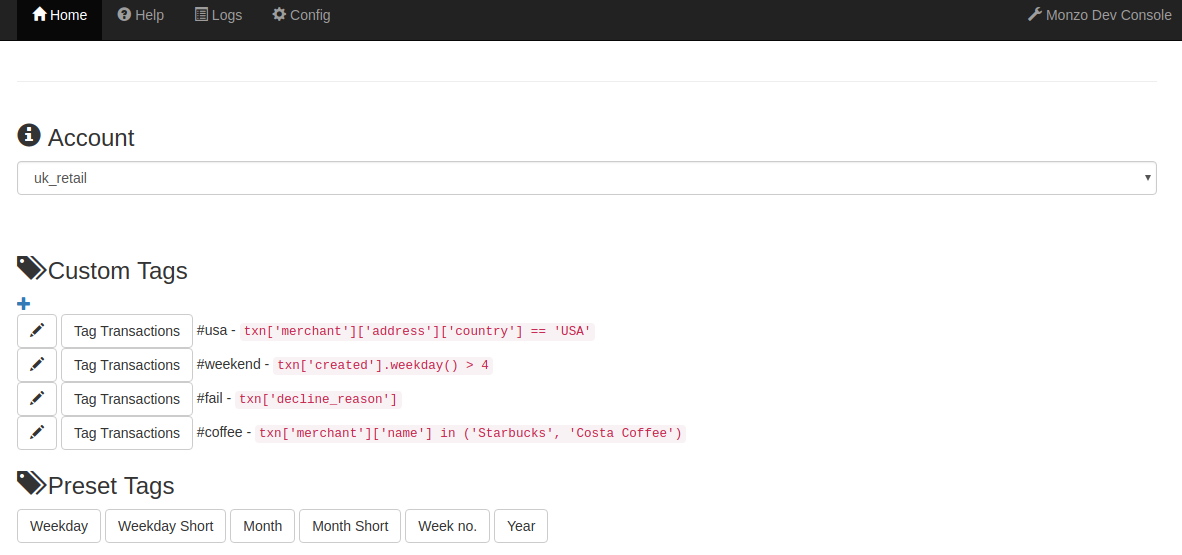
Task: Pick the Month Short preset tag
Action: tap(350, 526)
